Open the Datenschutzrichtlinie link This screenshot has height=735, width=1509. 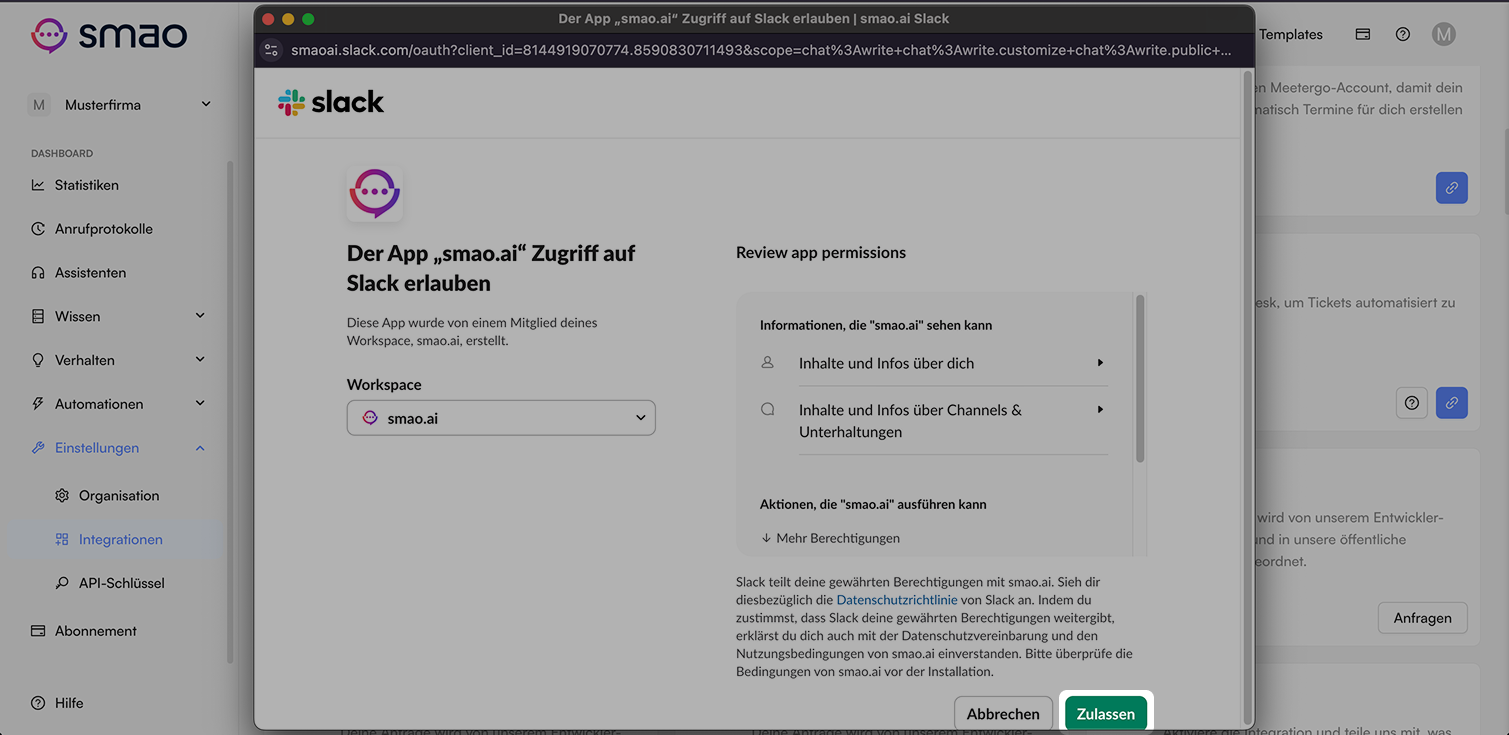[x=897, y=600]
